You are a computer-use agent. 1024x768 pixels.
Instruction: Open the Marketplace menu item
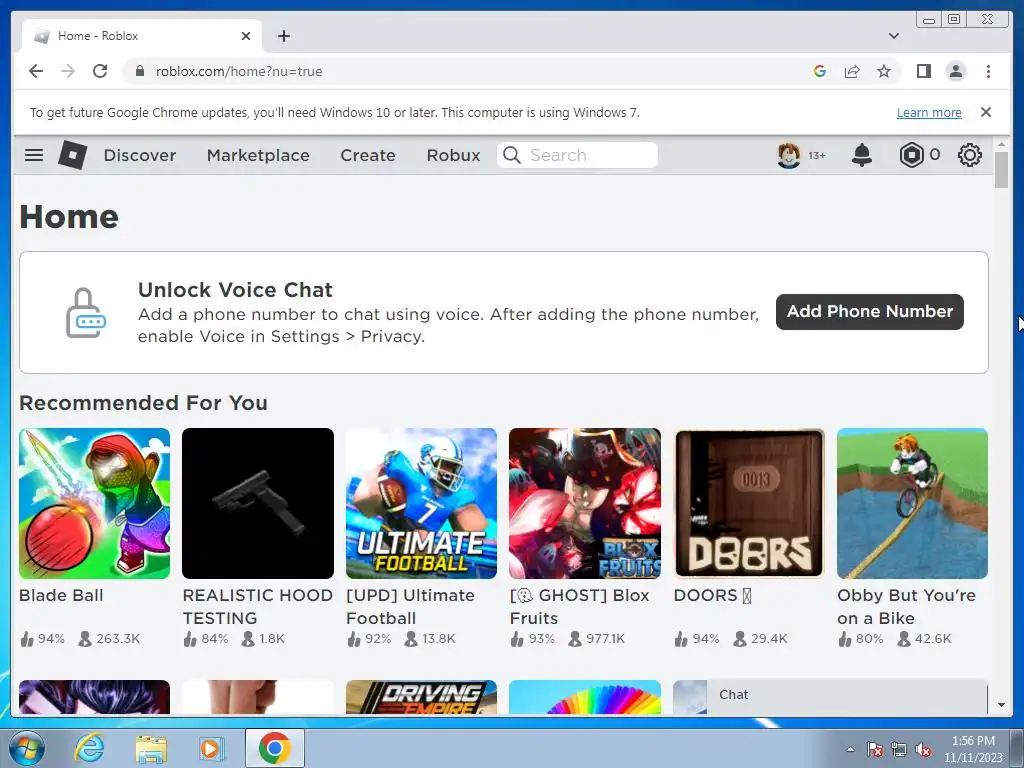258,155
